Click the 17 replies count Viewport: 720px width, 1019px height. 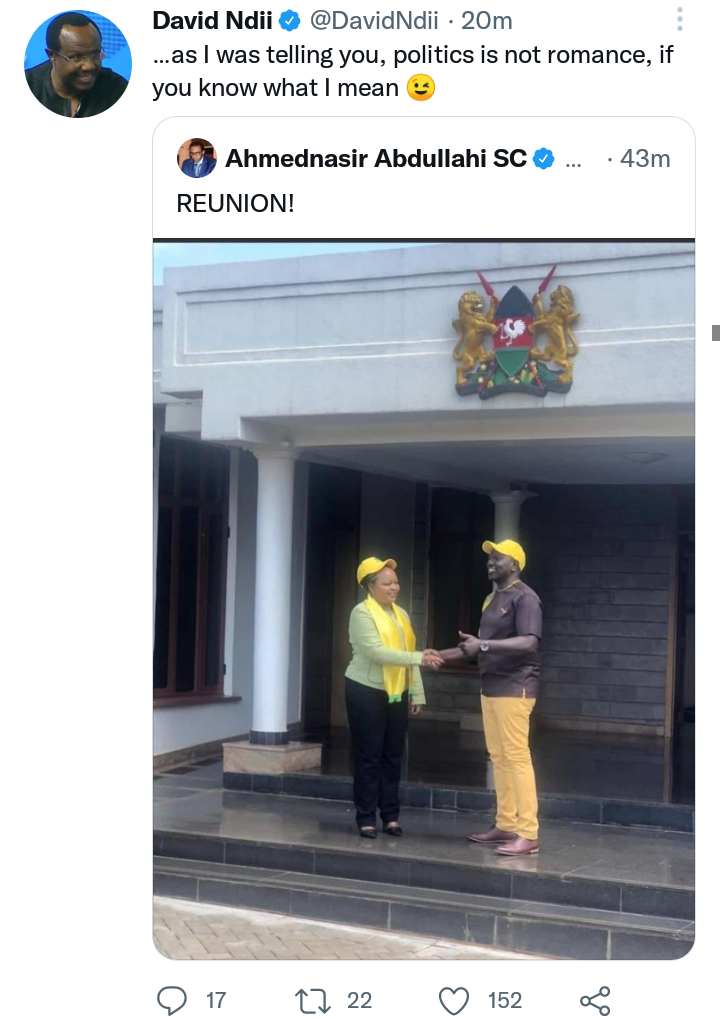[216, 1000]
